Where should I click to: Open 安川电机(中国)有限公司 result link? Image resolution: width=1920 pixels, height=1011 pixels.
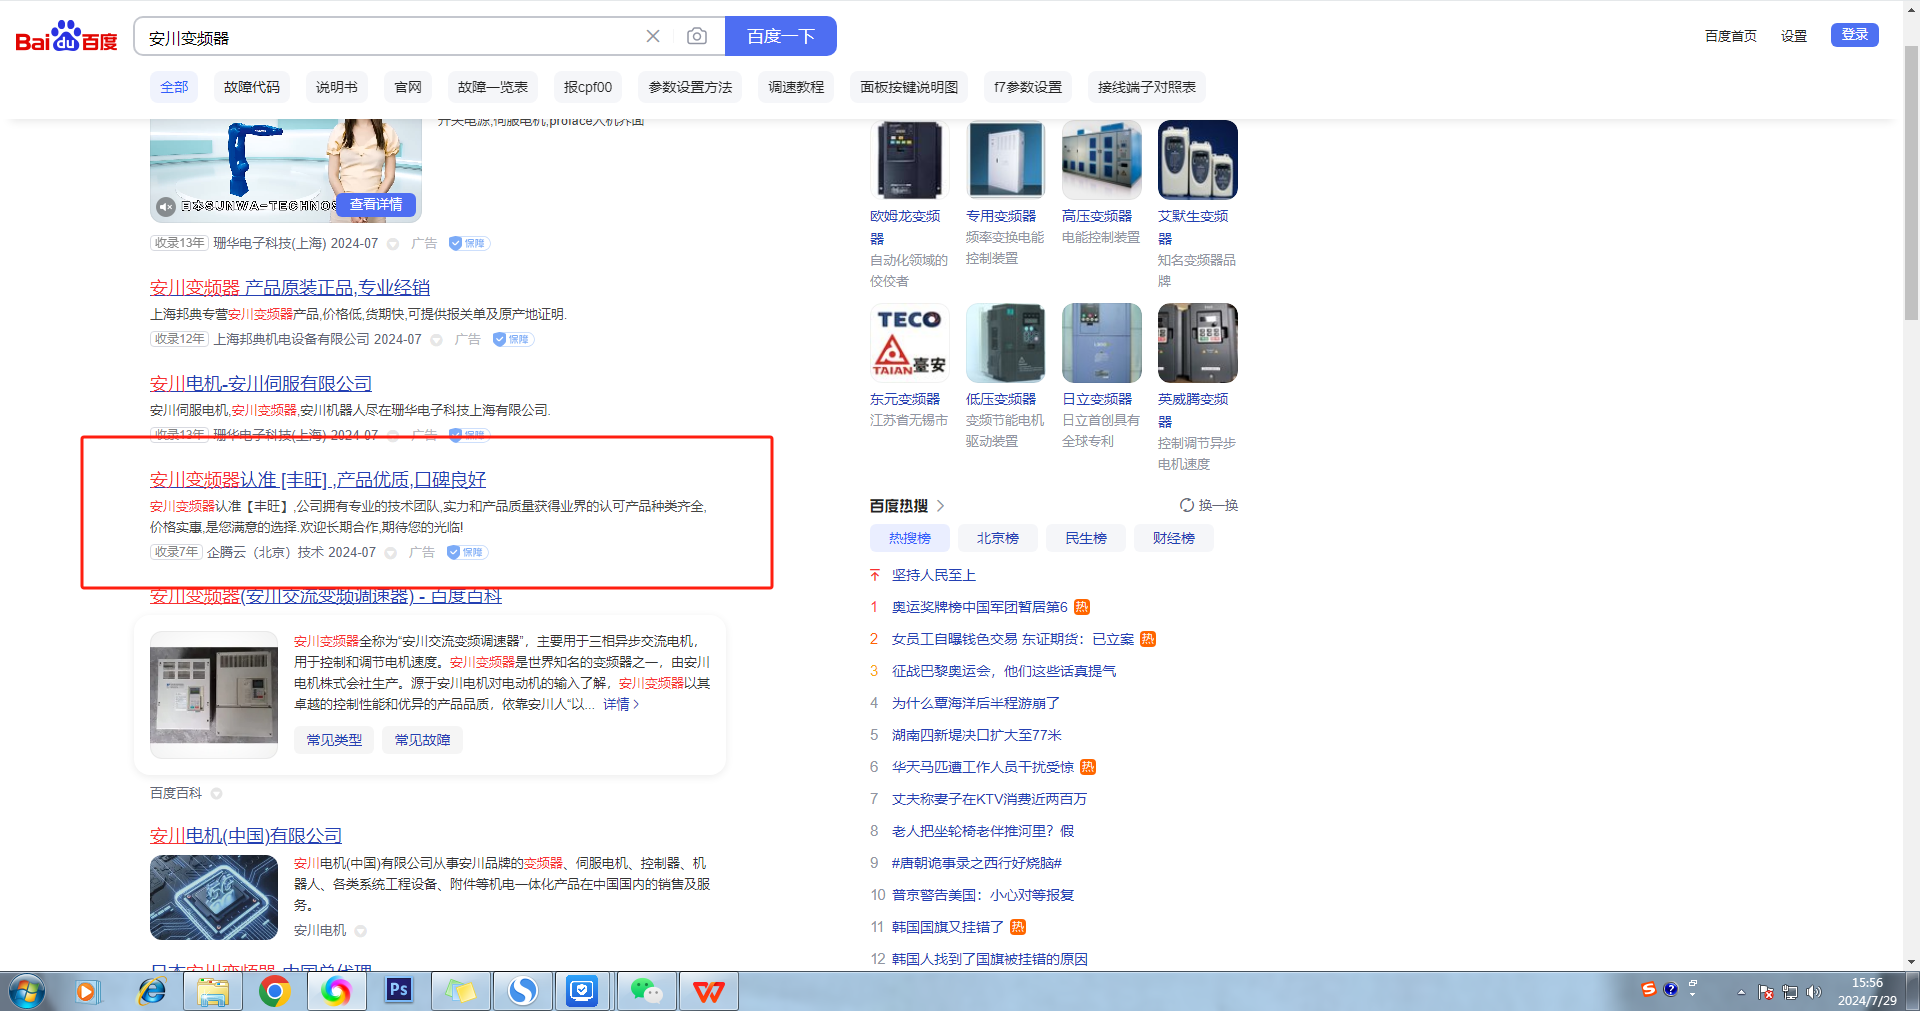point(246,836)
